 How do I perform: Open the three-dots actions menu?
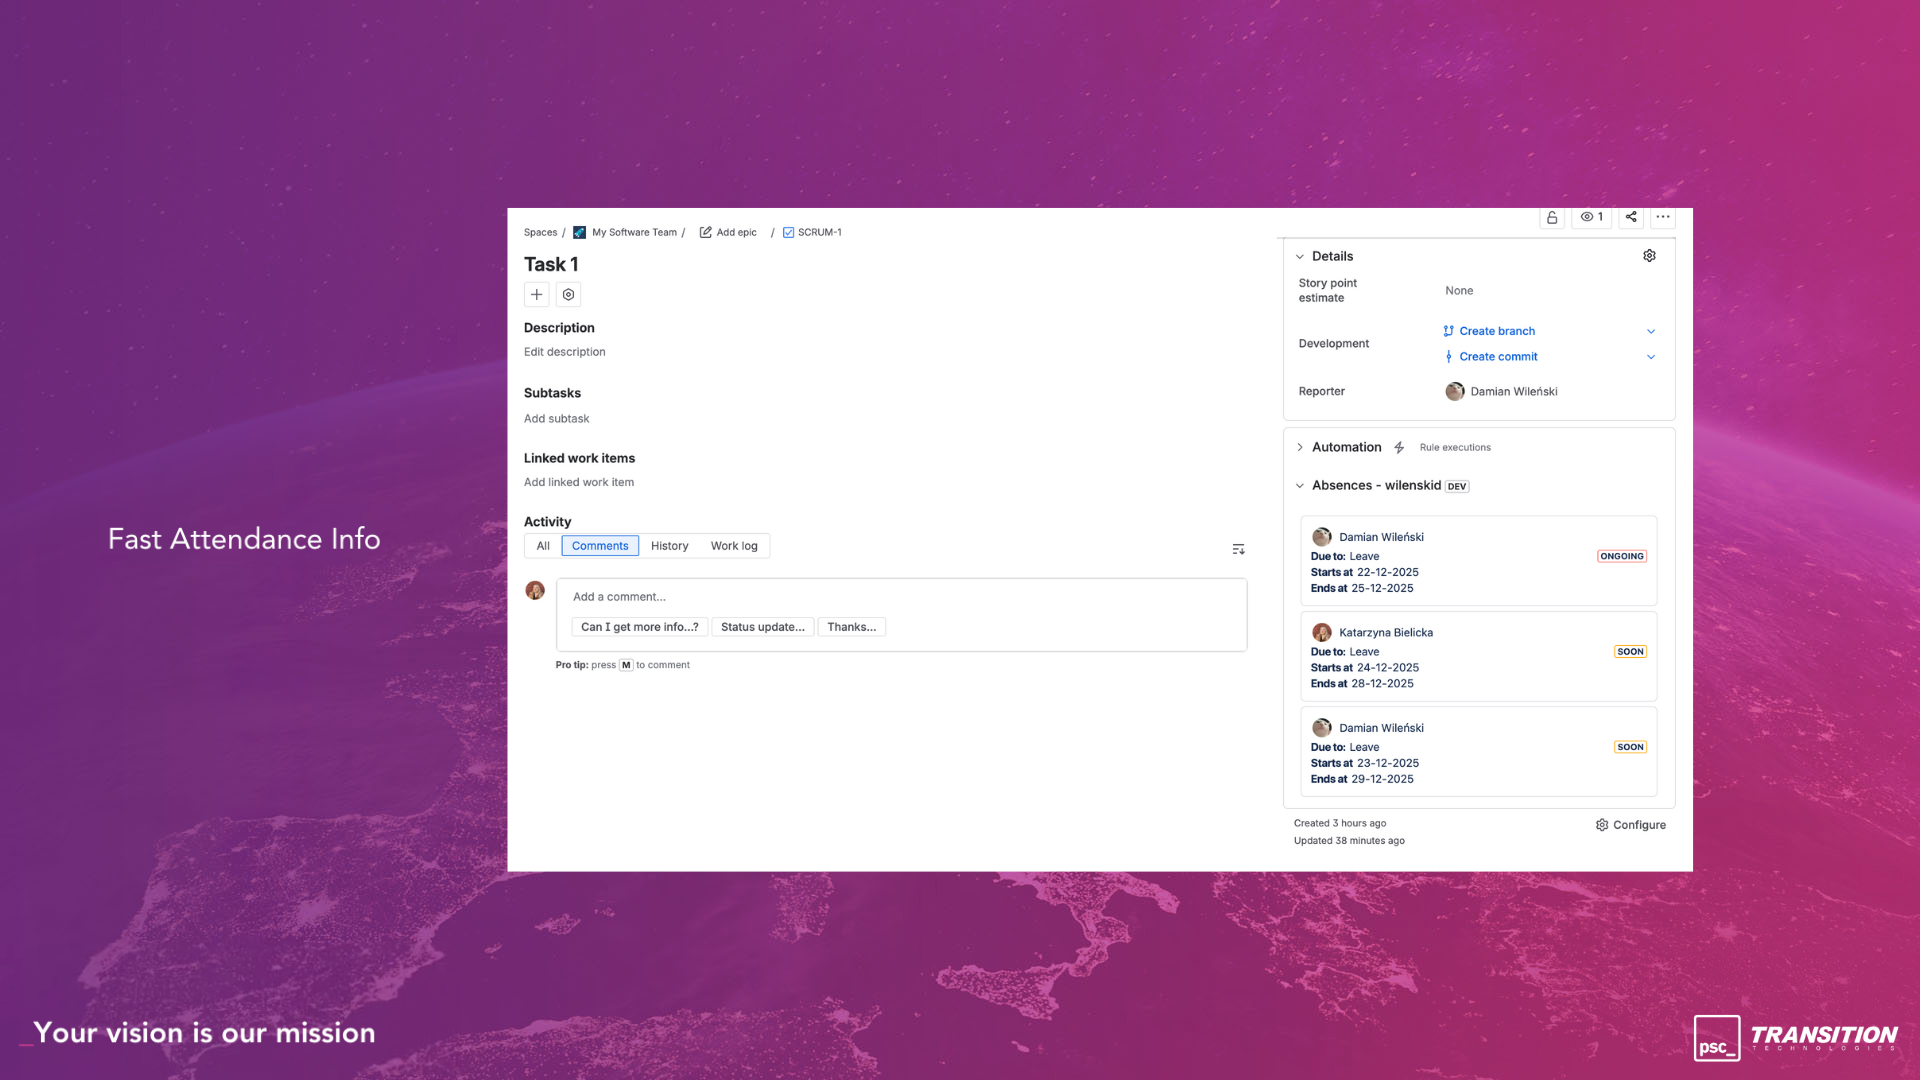[x=1662, y=217]
